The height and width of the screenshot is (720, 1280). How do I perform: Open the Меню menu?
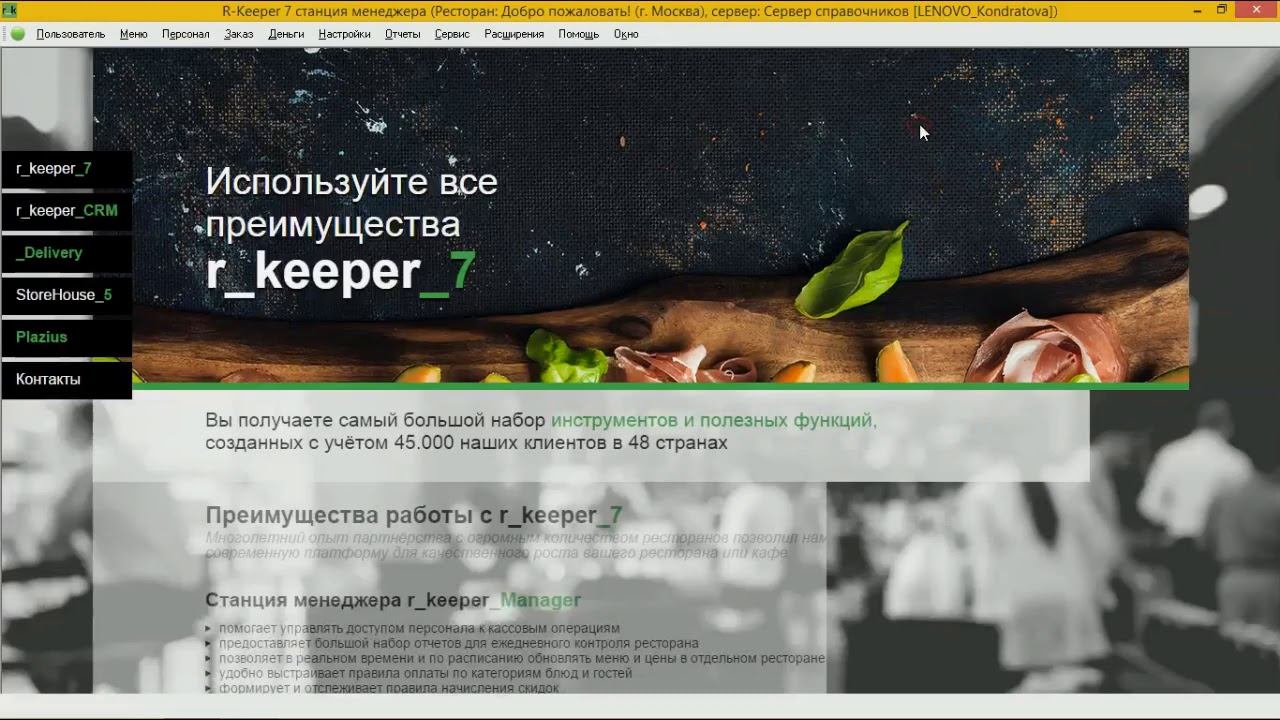point(134,34)
